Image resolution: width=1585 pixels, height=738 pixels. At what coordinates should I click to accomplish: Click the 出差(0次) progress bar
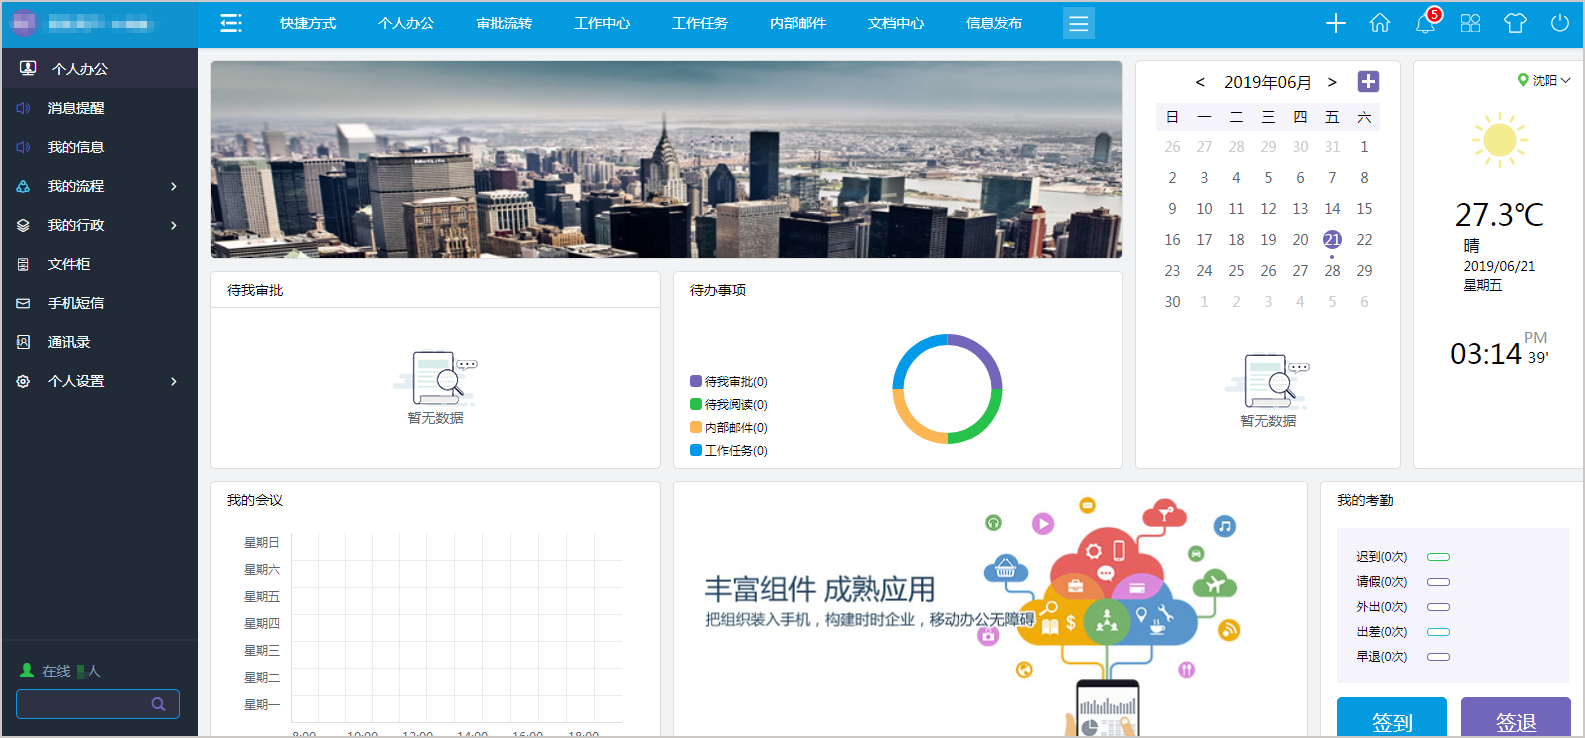tap(1438, 632)
